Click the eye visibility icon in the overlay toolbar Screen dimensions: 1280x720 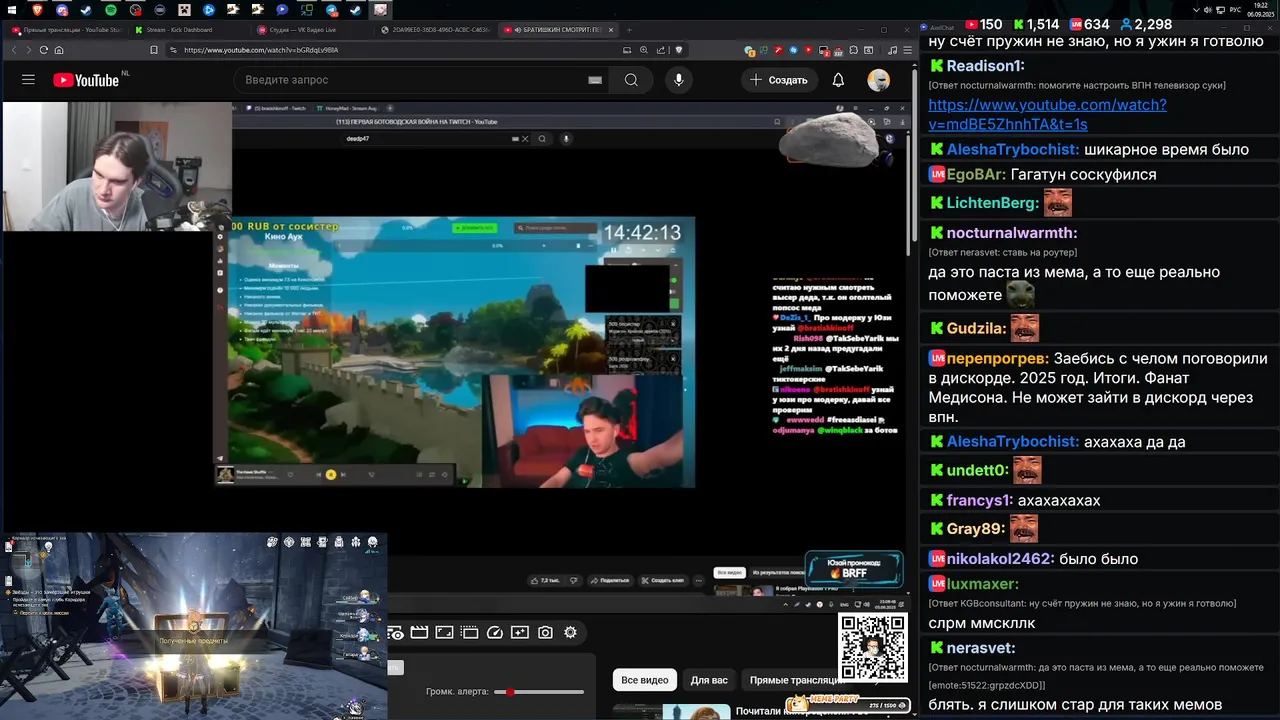pos(395,632)
